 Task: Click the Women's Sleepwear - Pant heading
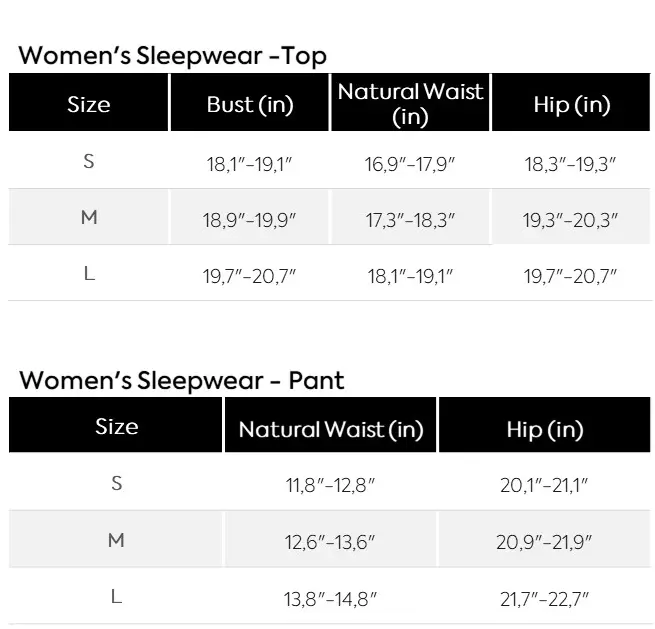181,381
